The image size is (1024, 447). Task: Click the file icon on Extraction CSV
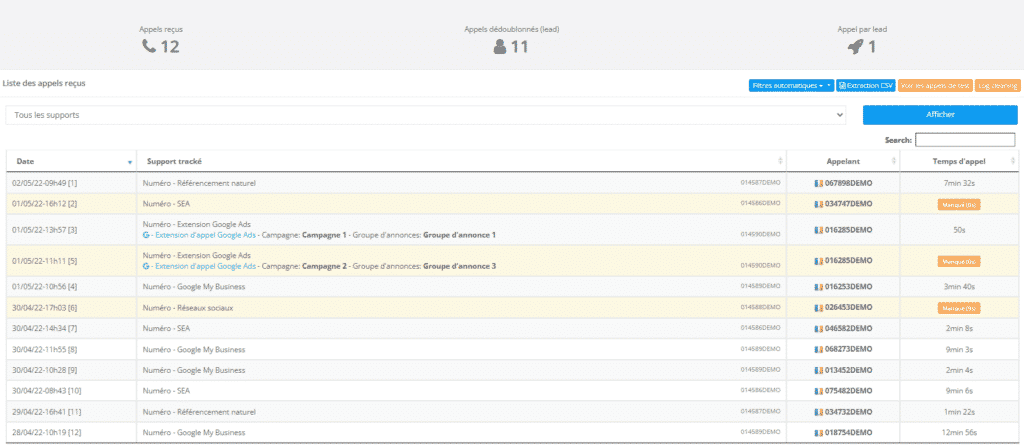coord(842,86)
